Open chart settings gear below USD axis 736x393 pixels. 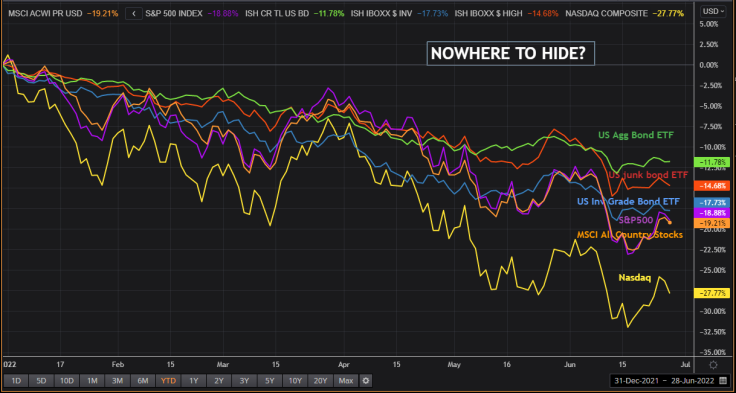(713, 365)
